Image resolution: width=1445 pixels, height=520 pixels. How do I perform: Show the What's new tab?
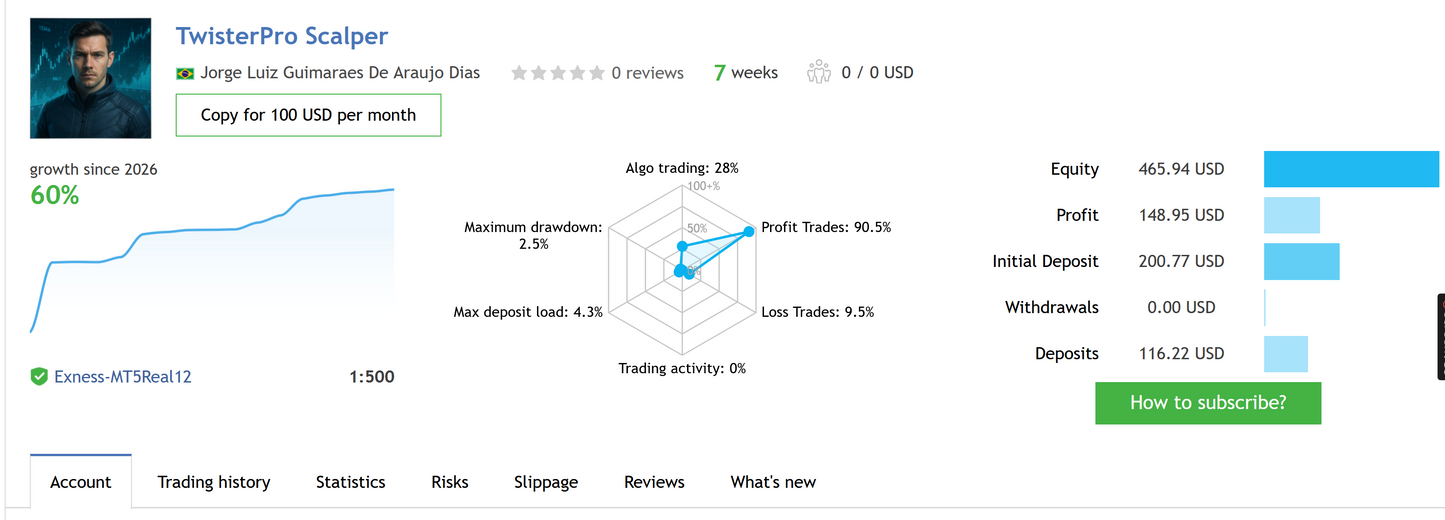(x=773, y=482)
